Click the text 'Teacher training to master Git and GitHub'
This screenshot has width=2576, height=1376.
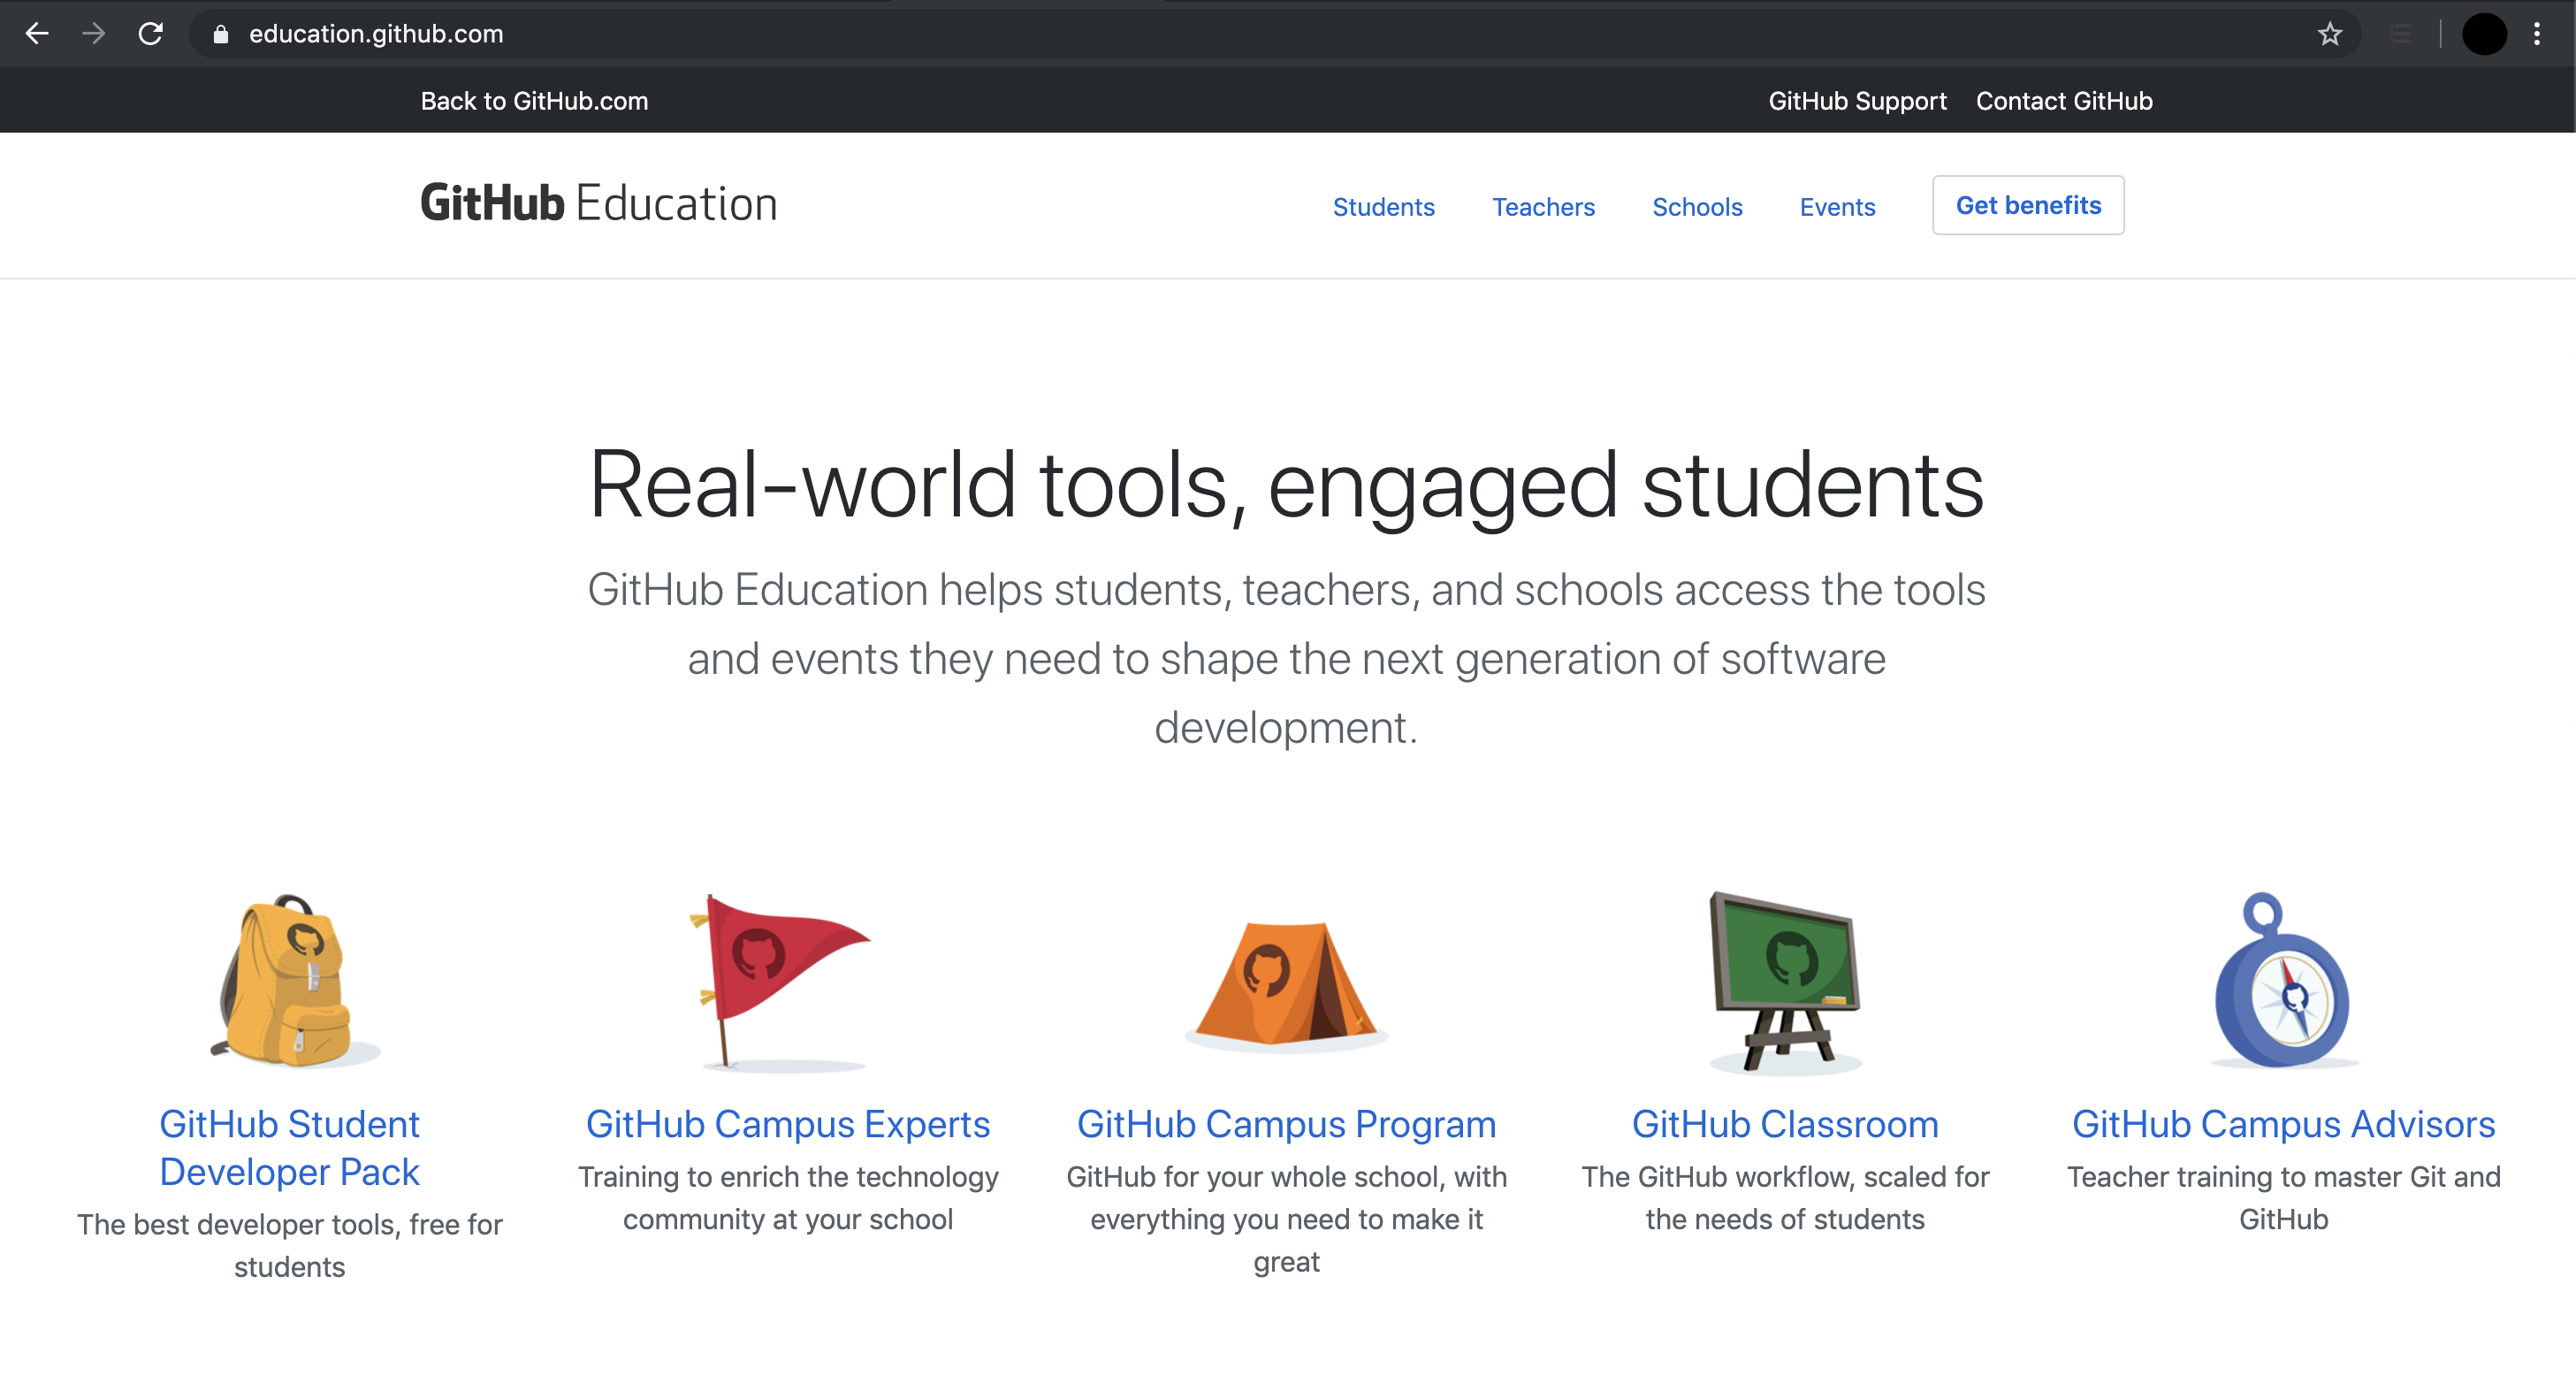click(2283, 1198)
